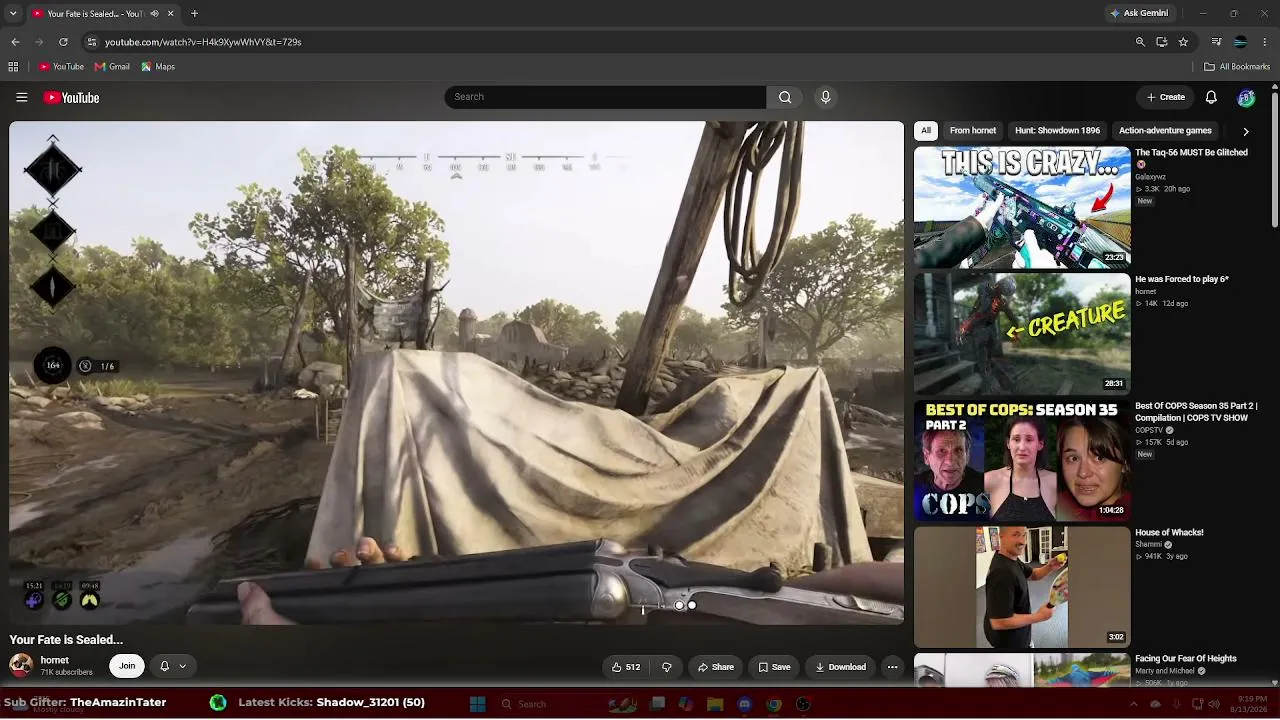Click the zoom magnifier in the address bar
This screenshot has width=1280, height=720.
(1140, 42)
